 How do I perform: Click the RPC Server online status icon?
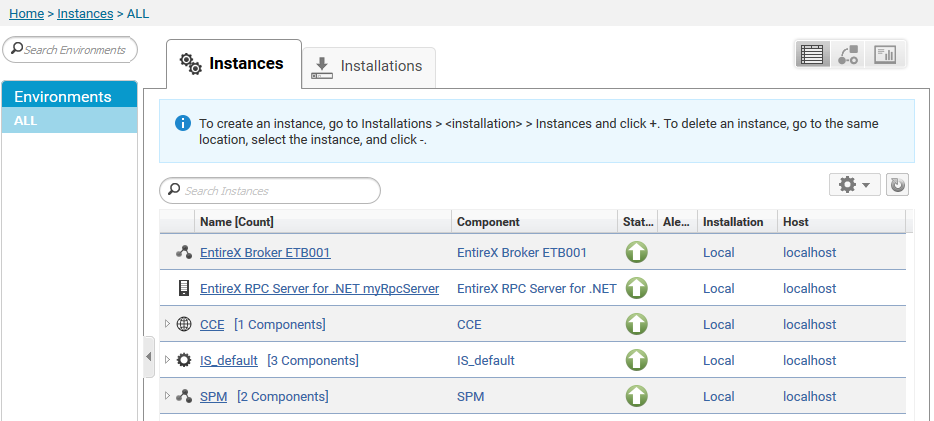636,288
